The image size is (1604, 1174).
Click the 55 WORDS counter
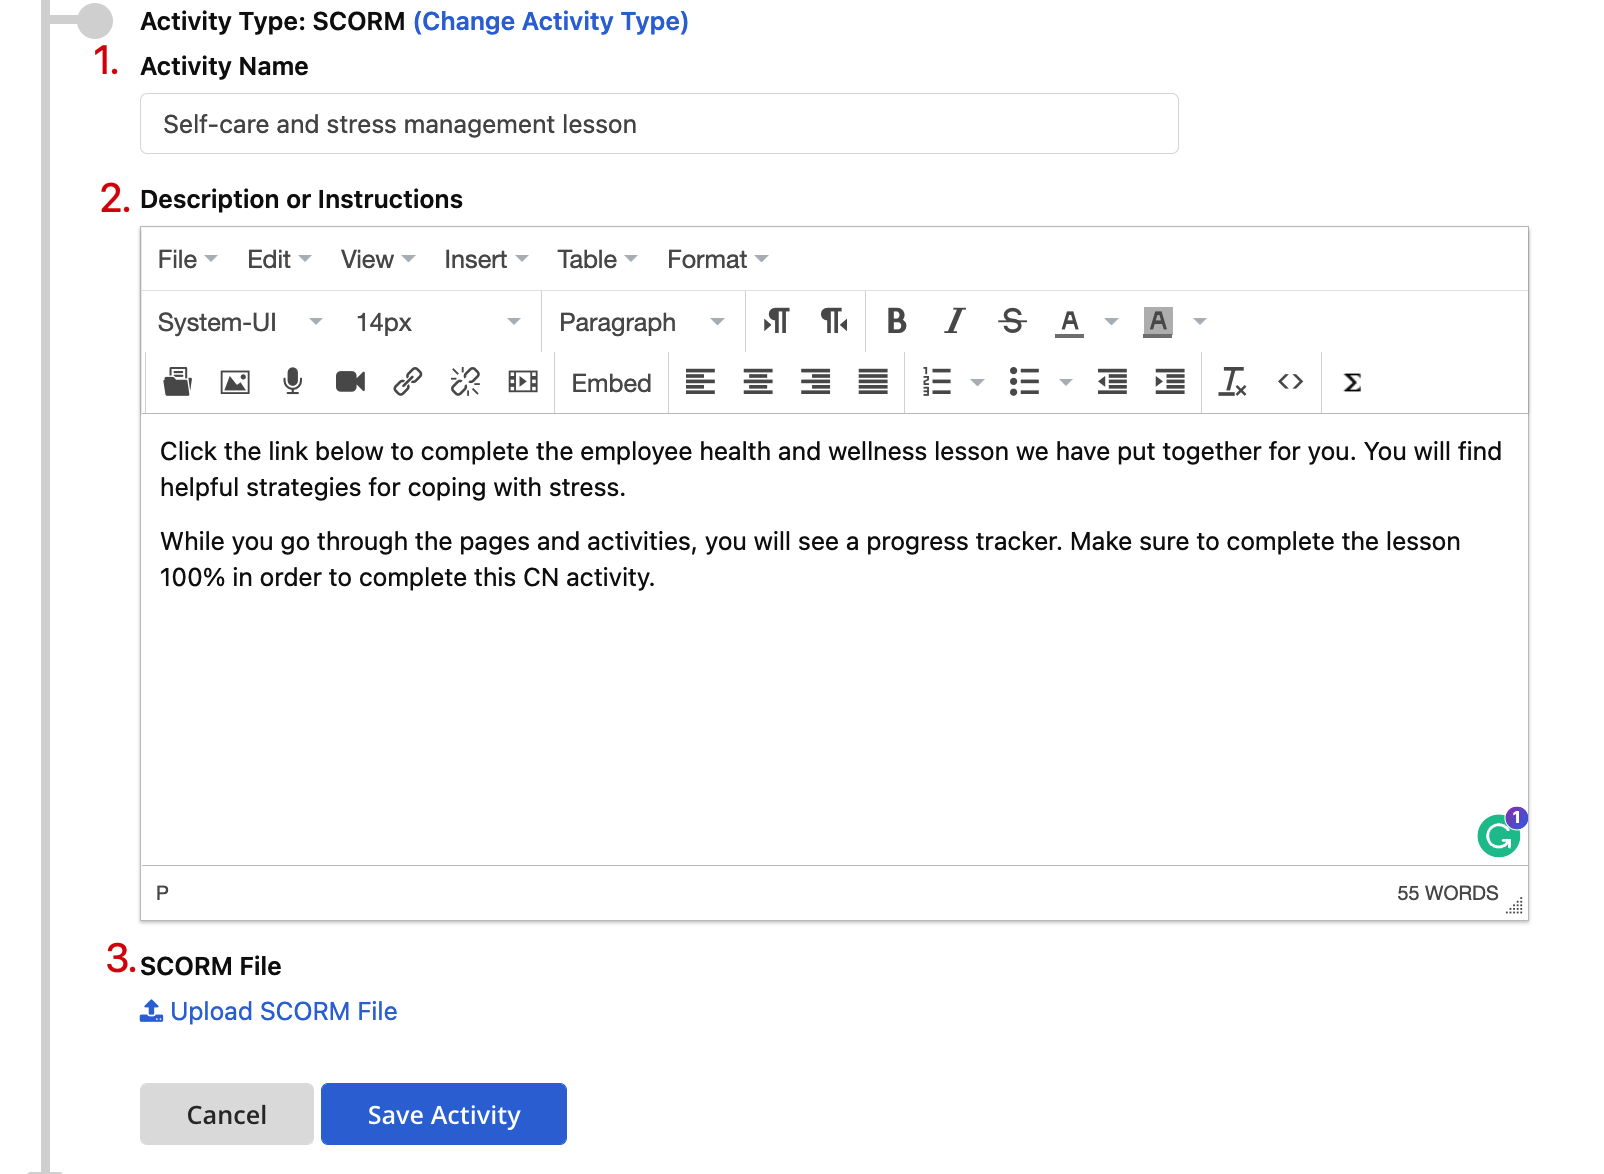(x=1447, y=893)
